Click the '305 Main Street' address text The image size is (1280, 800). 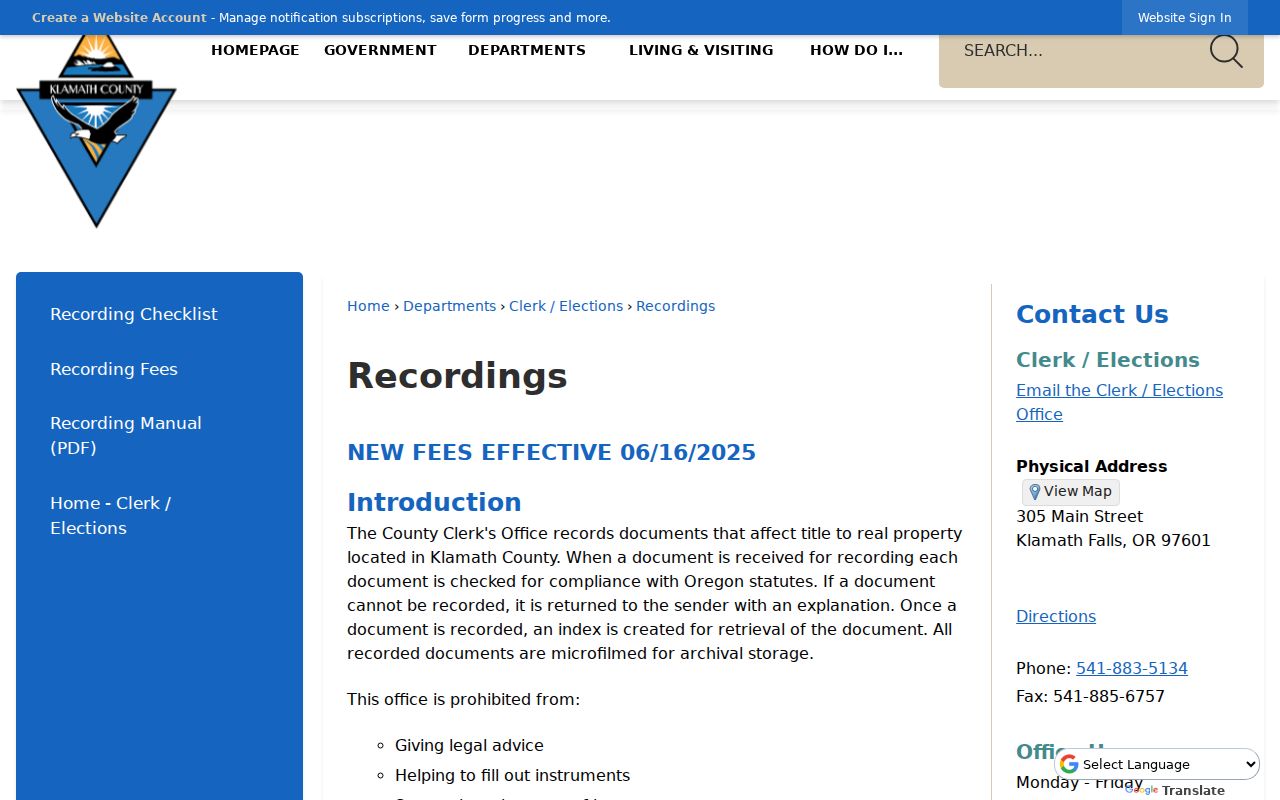(1079, 517)
